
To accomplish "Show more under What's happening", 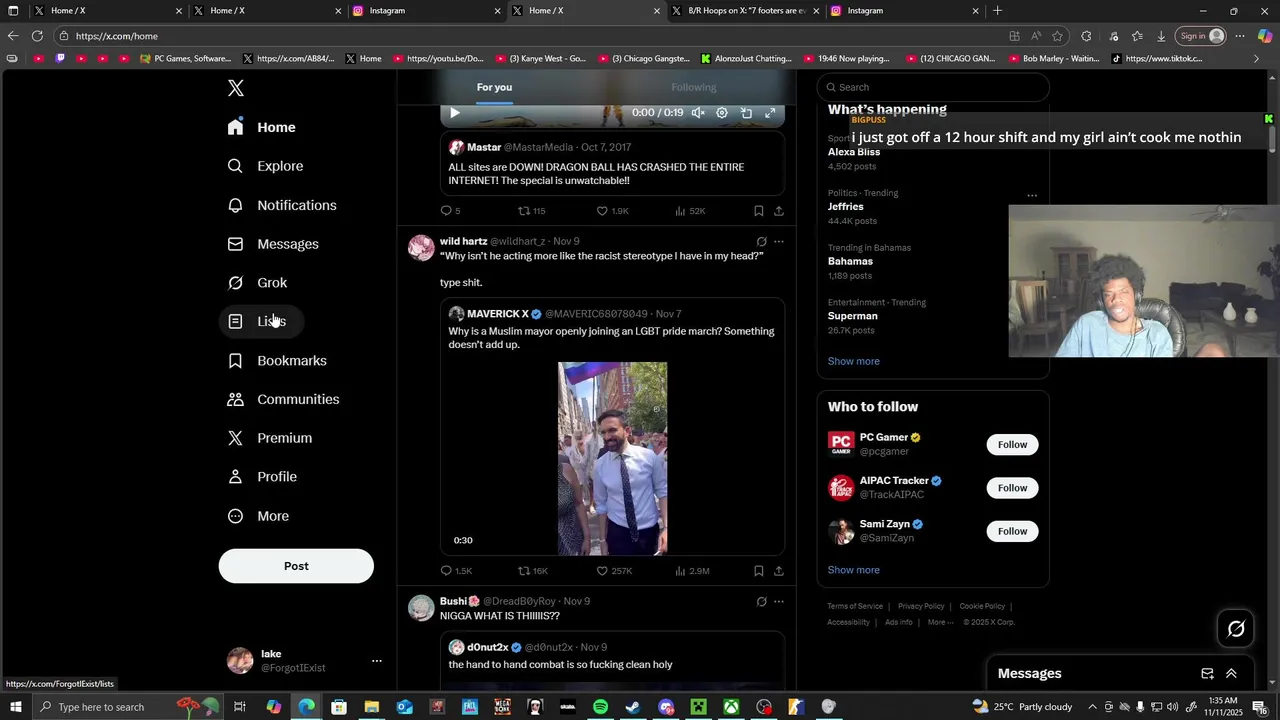I will click(x=853, y=361).
